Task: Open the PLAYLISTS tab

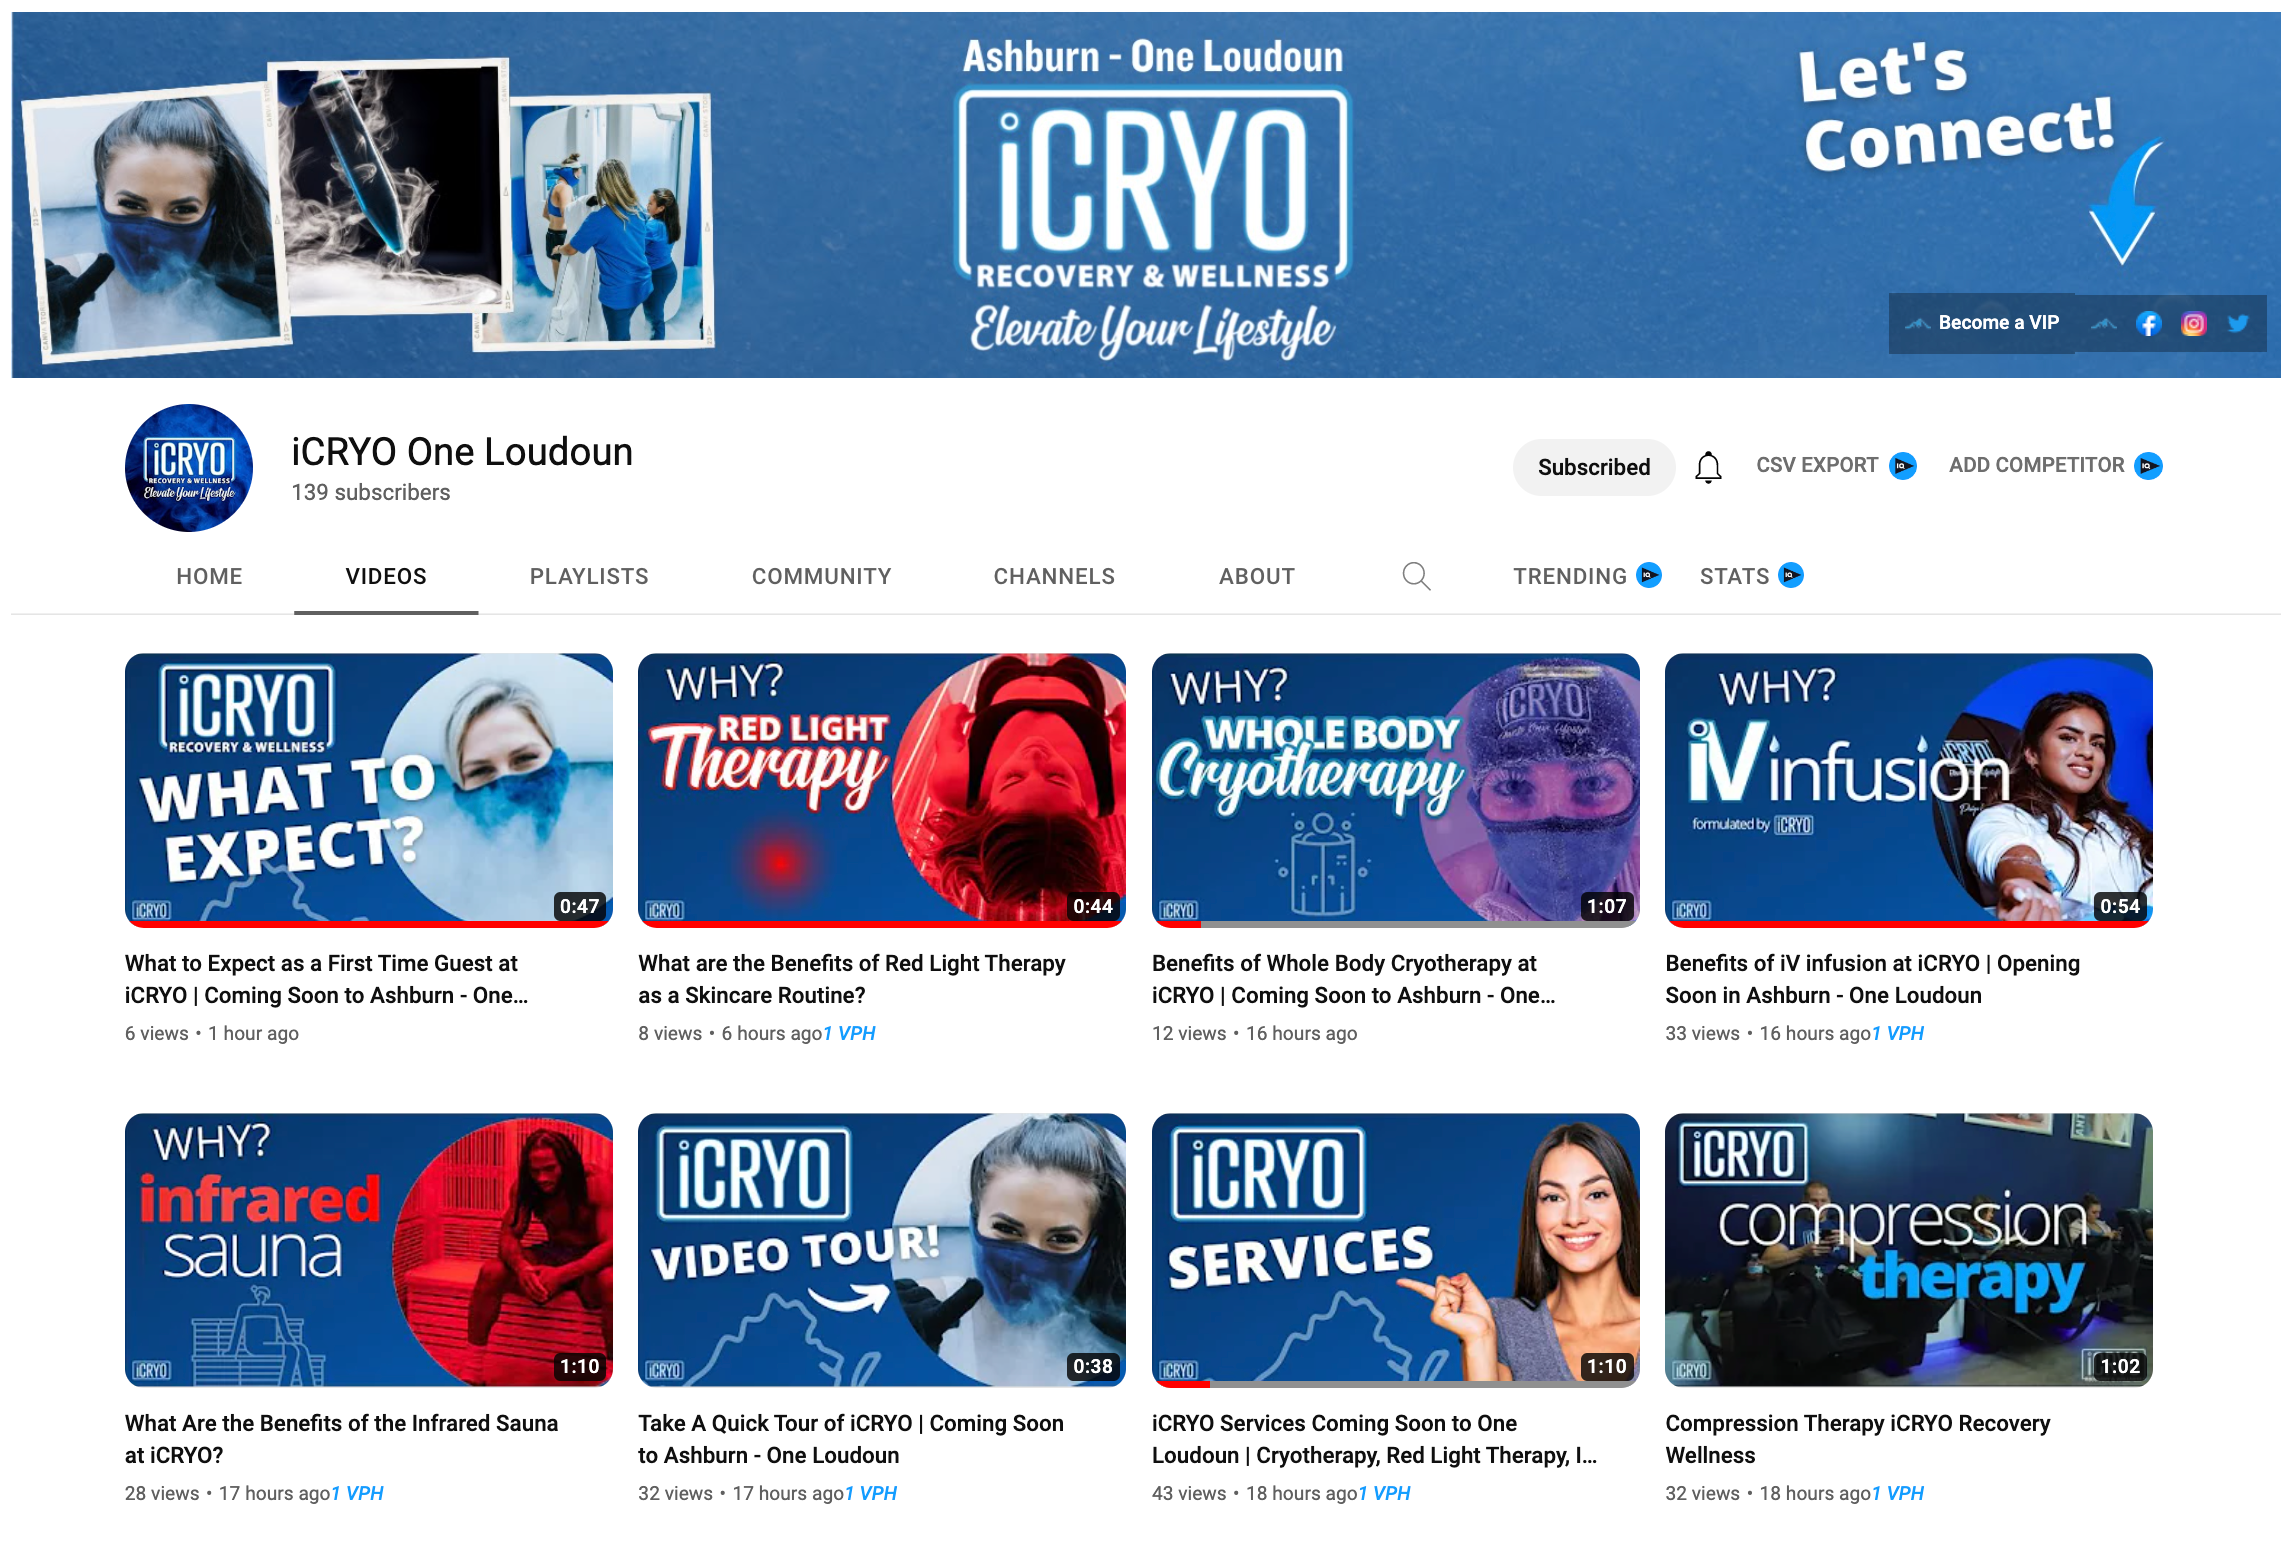Action: coord(589,576)
